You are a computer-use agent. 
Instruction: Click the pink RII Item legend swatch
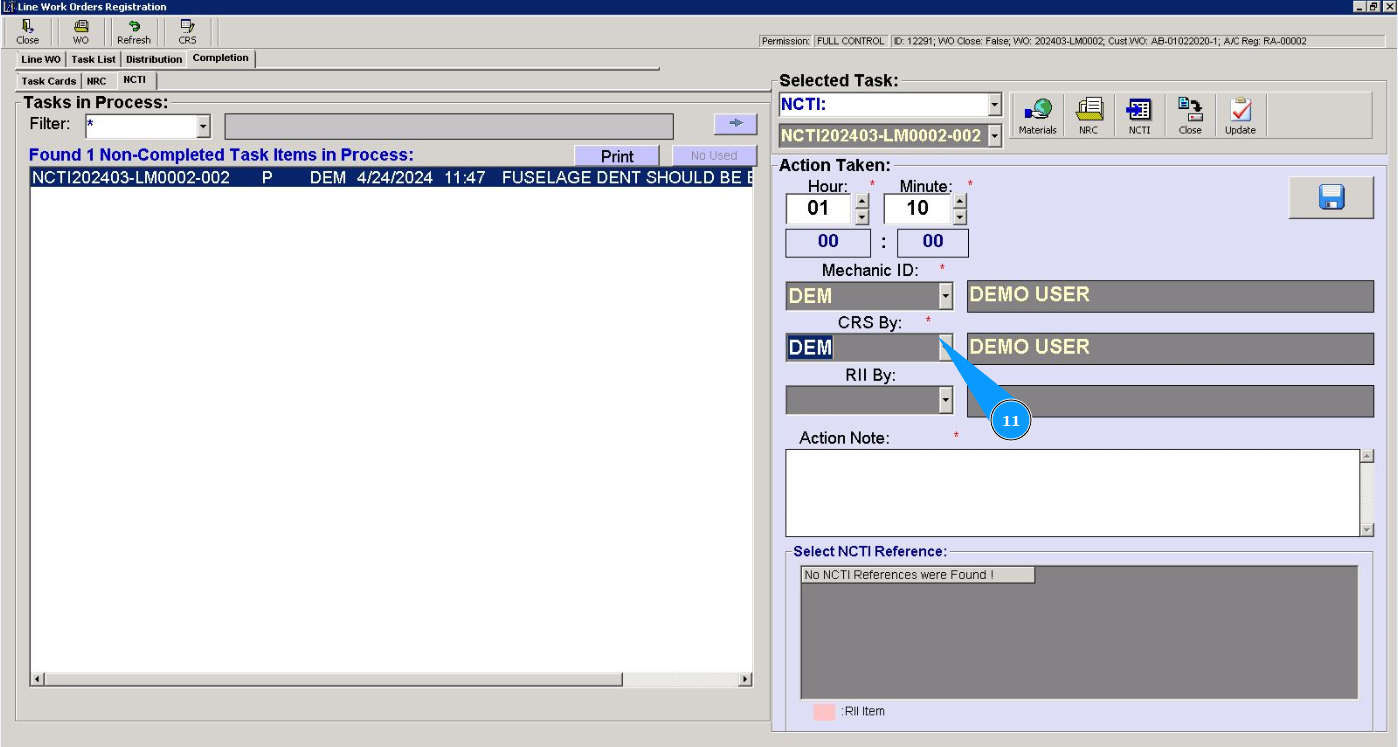pos(824,712)
